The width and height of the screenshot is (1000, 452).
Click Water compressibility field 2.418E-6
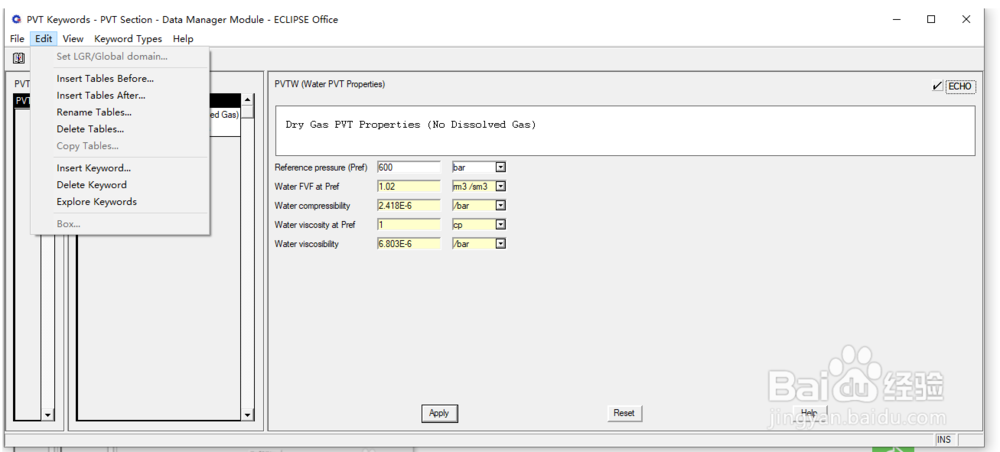coord(409,205)
